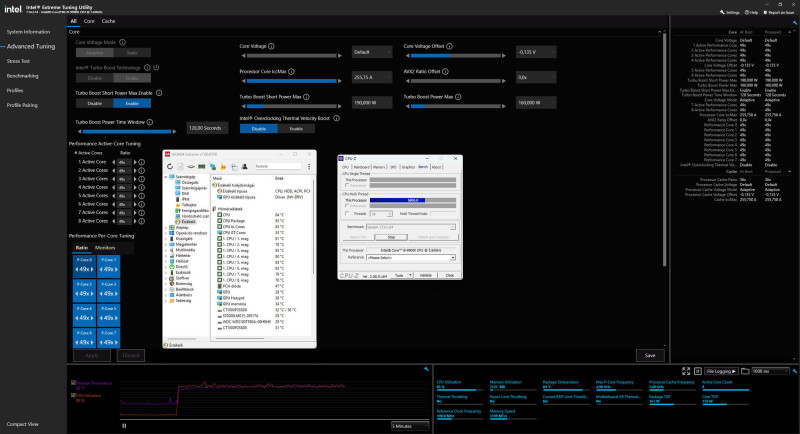Click wrench icon right of 1000 ms
The image size is (800, 434).
(795, 371)
